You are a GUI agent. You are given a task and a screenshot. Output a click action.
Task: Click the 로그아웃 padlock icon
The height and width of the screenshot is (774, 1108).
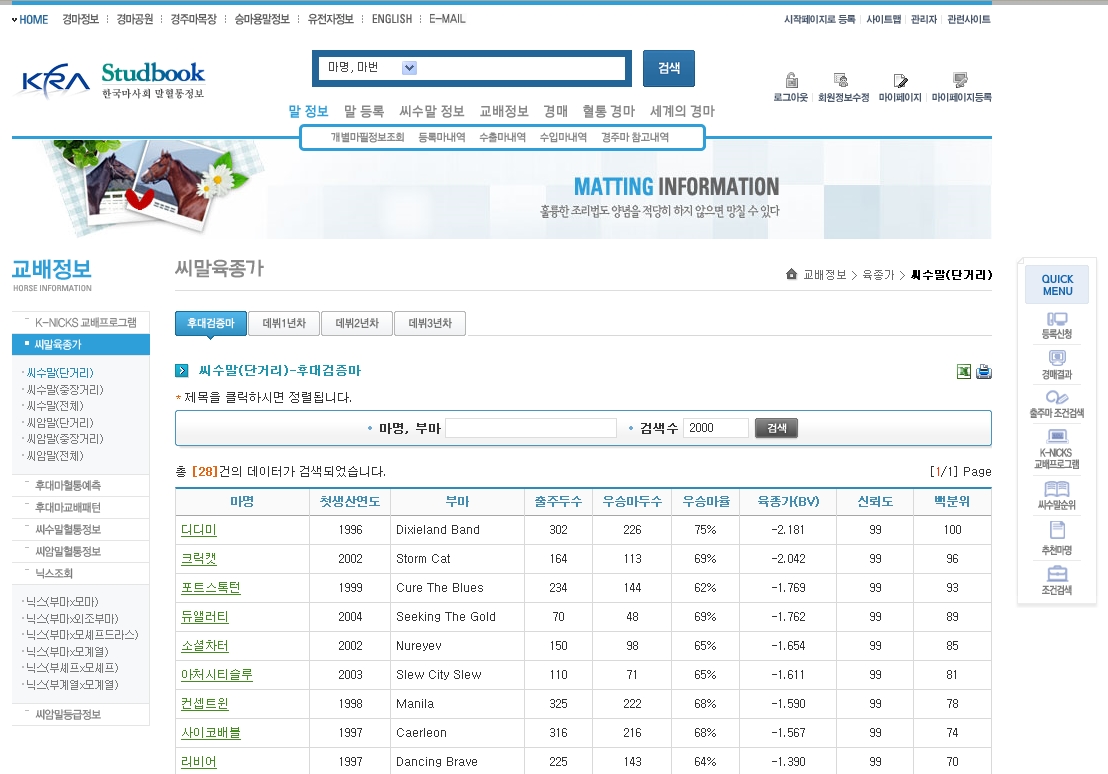[791, 81]
